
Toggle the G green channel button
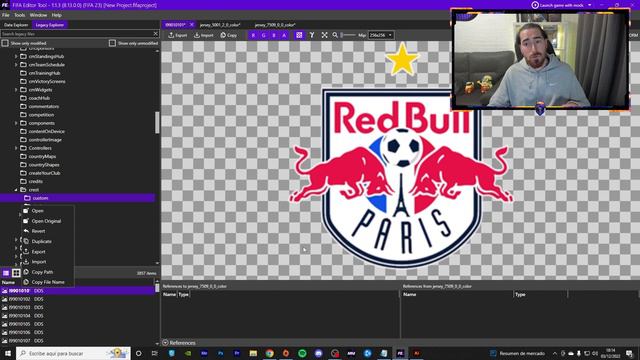coord(264,35)
